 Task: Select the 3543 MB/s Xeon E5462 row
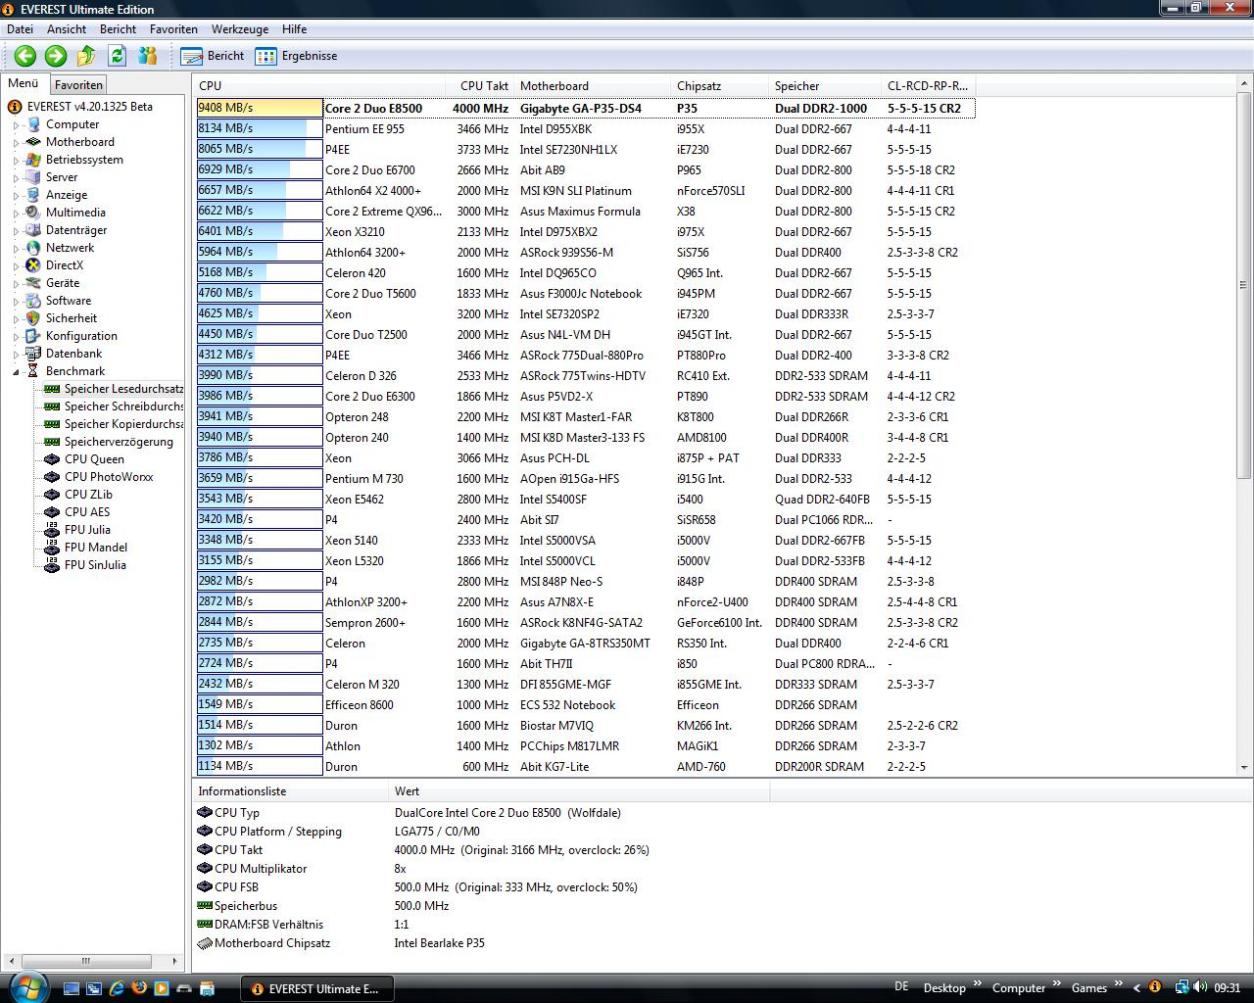tap(585, 499)
